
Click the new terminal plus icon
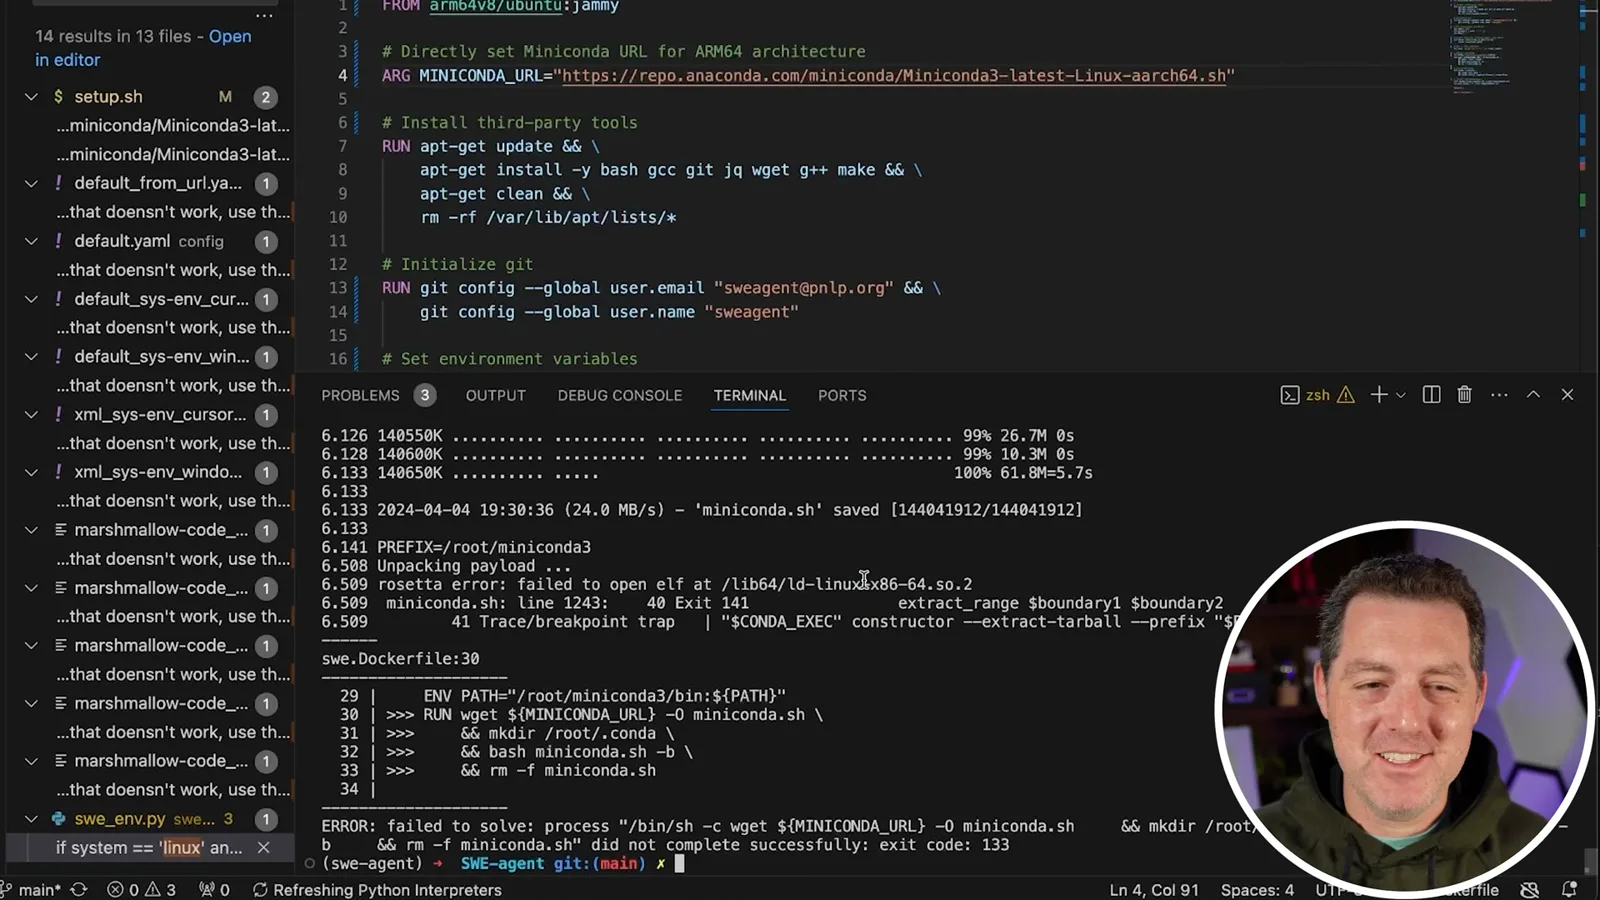point(1379,395)
